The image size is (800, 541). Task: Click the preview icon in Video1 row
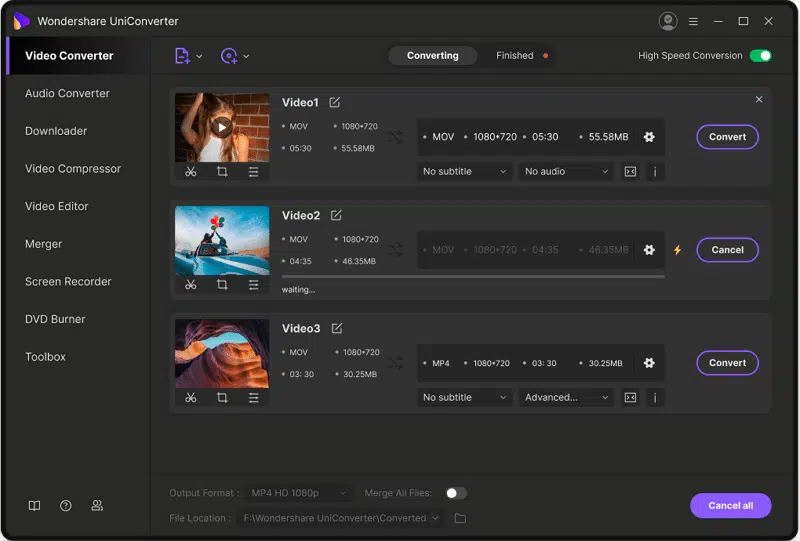click(631, 171)
